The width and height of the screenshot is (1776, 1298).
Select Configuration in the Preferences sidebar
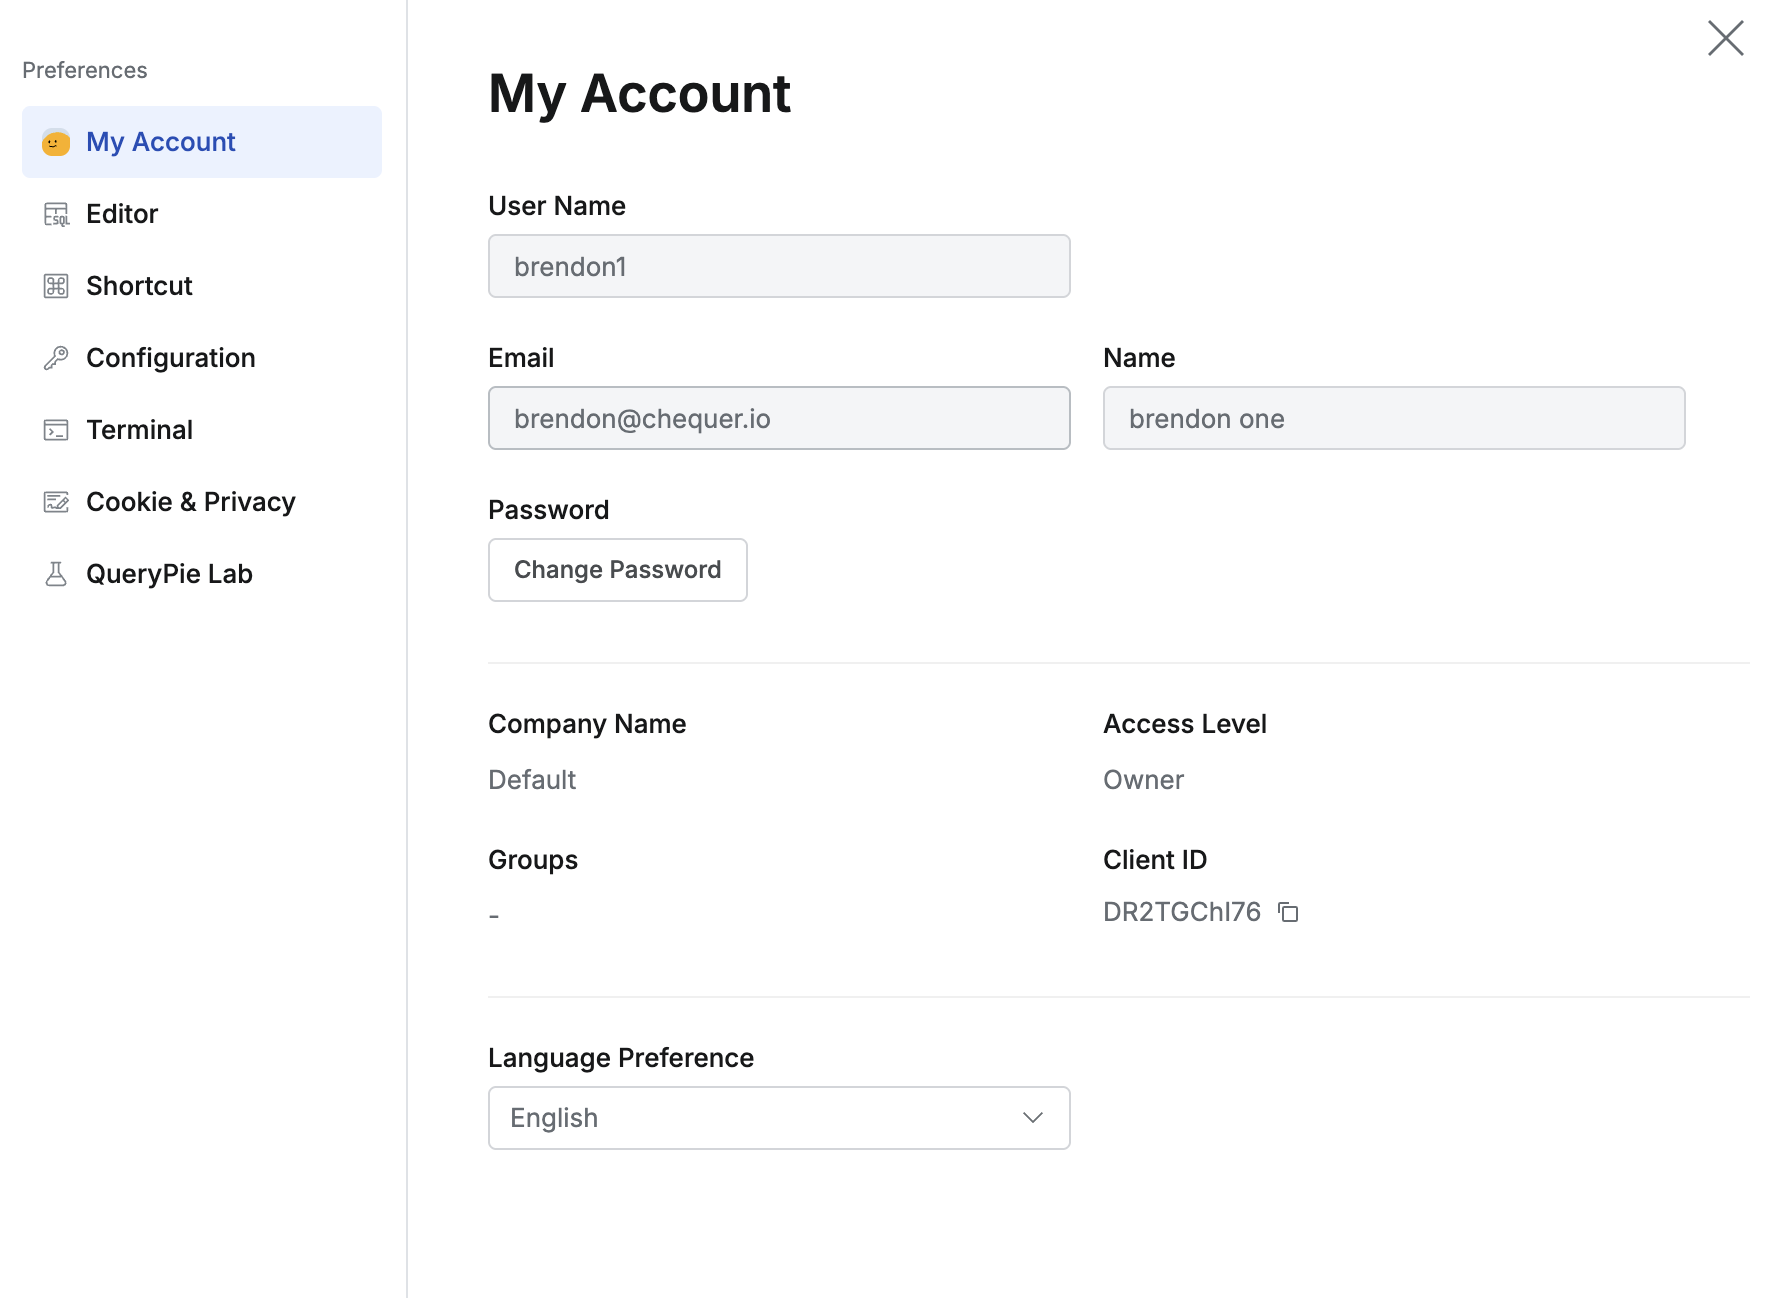coord(170,357)
